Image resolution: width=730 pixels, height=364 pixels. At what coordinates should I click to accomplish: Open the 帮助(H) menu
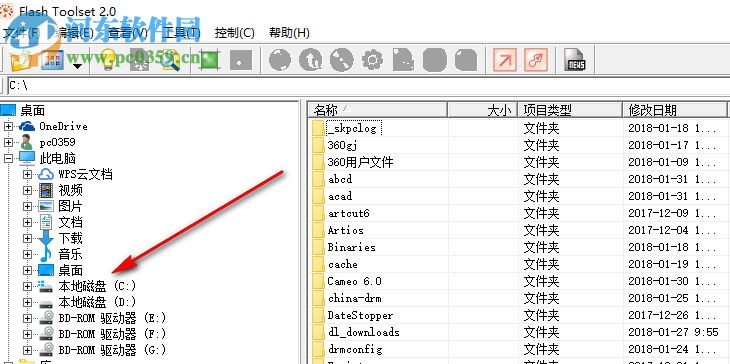point(289,33)
